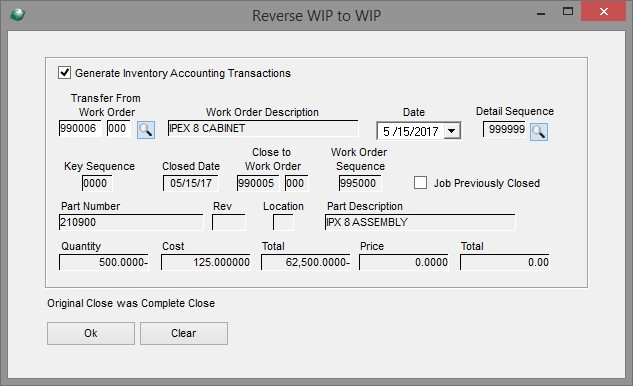Image resolution: width=633 pixels, height=386 pixels.
Task: Select the Price 0.0000 field
Action: pos(404,262)
